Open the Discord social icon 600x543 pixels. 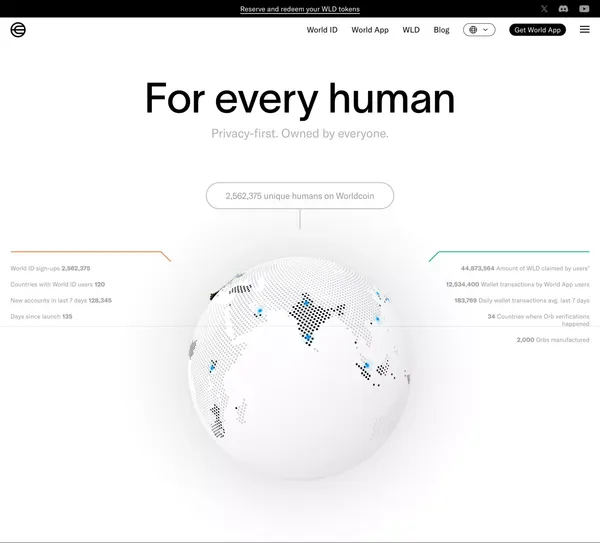click(563, 8)
